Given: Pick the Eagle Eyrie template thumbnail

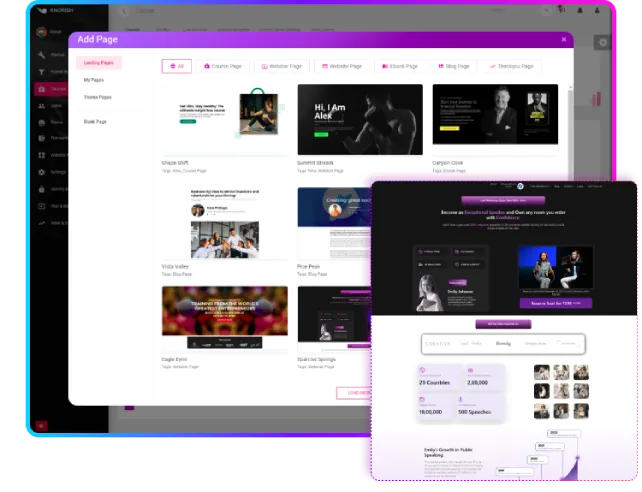Looking at the screenshot, I should [225, 318].
